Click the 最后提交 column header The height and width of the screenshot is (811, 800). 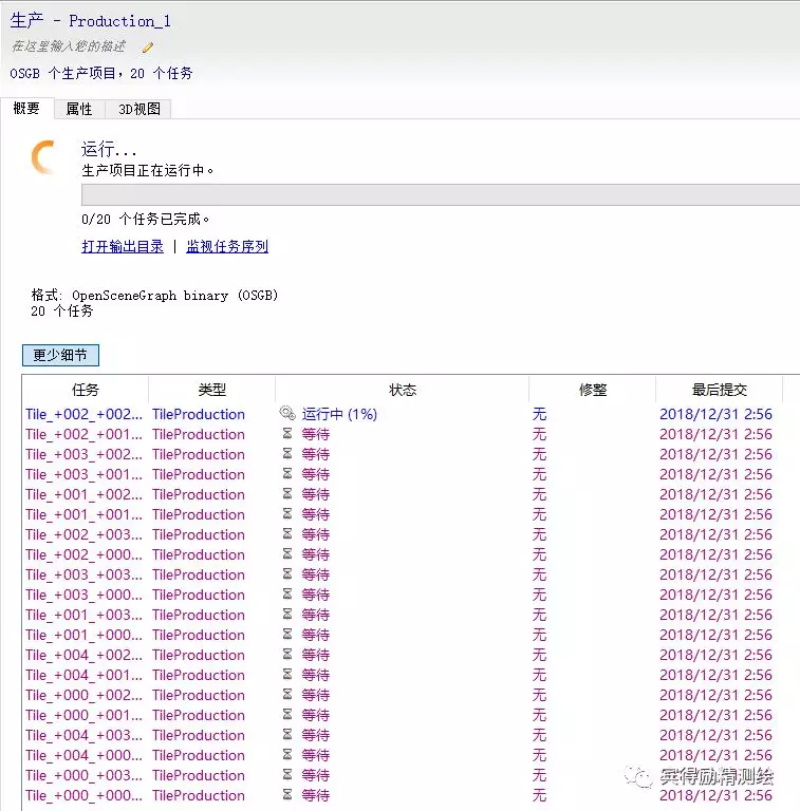[x=719, y=390]
